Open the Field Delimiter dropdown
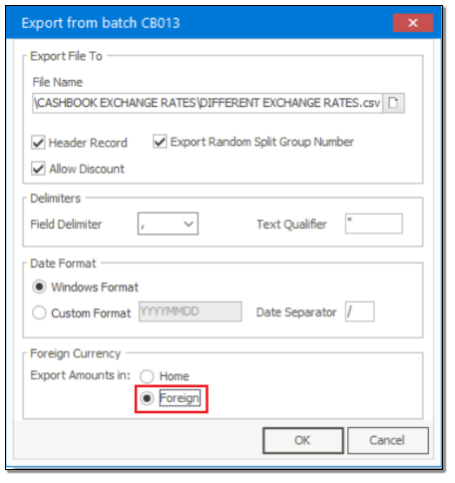The image size is (455, 483). [168, 224]
